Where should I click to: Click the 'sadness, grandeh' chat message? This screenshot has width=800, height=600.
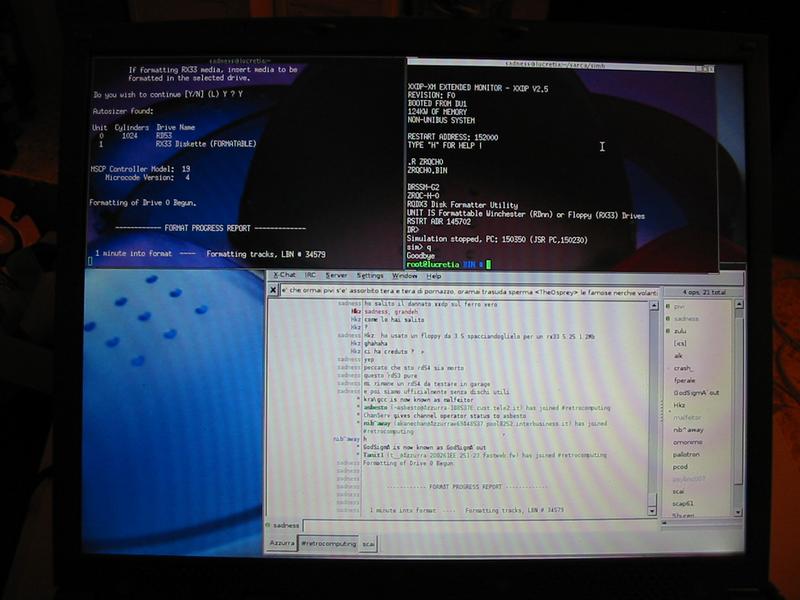click(x=391, y=312)
